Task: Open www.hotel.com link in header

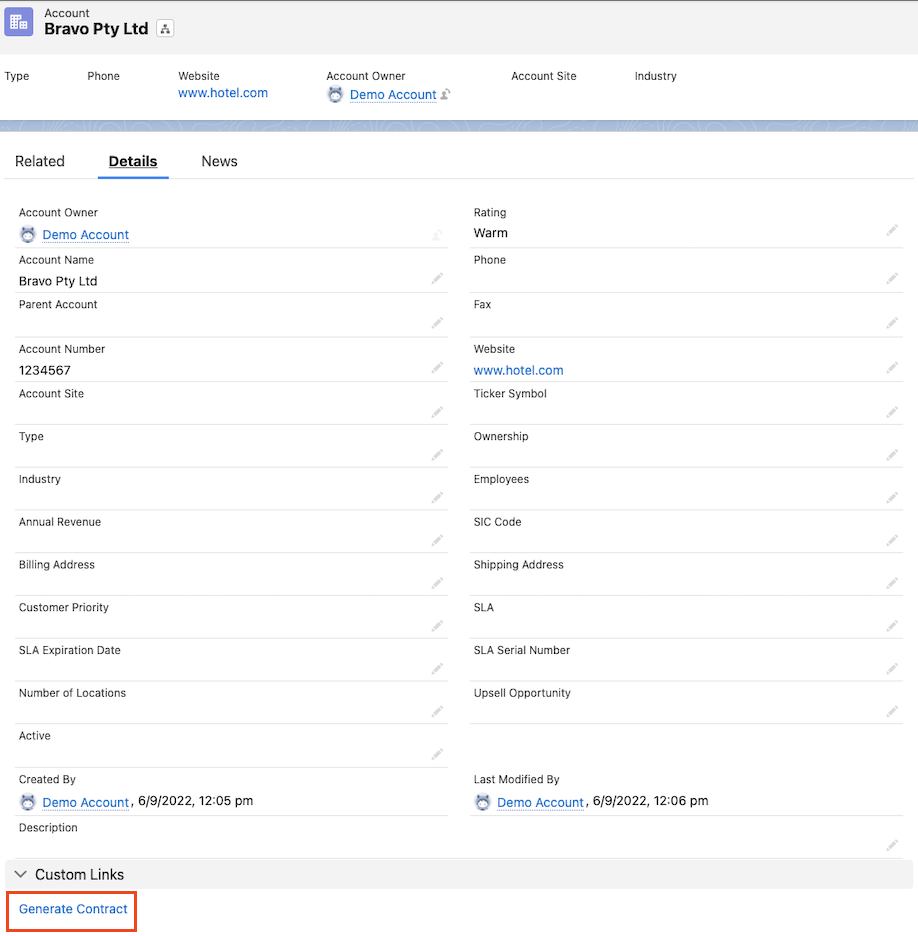Action: coord(223,93)
